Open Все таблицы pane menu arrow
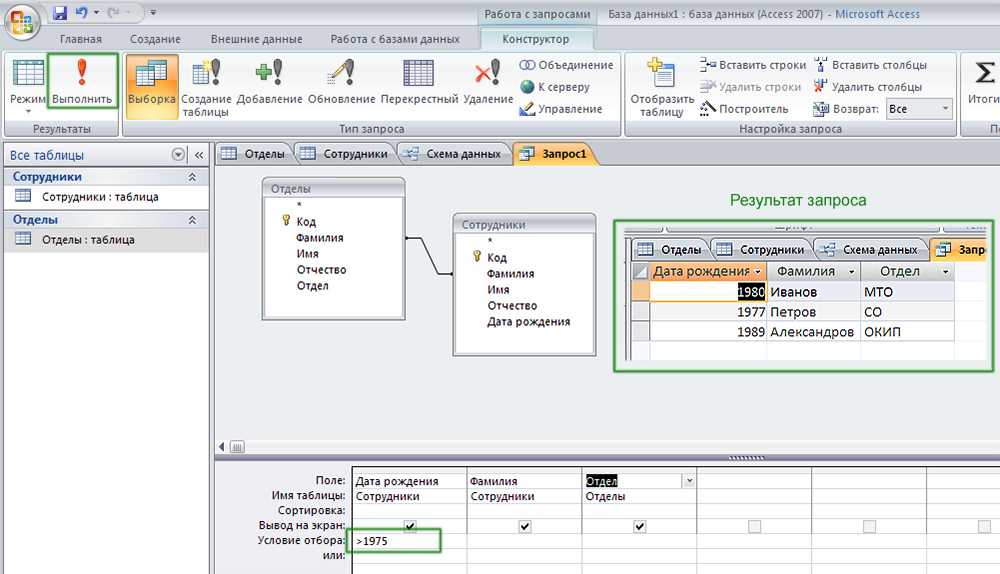This screenshot has height=574, width=1000. [178, 155]
